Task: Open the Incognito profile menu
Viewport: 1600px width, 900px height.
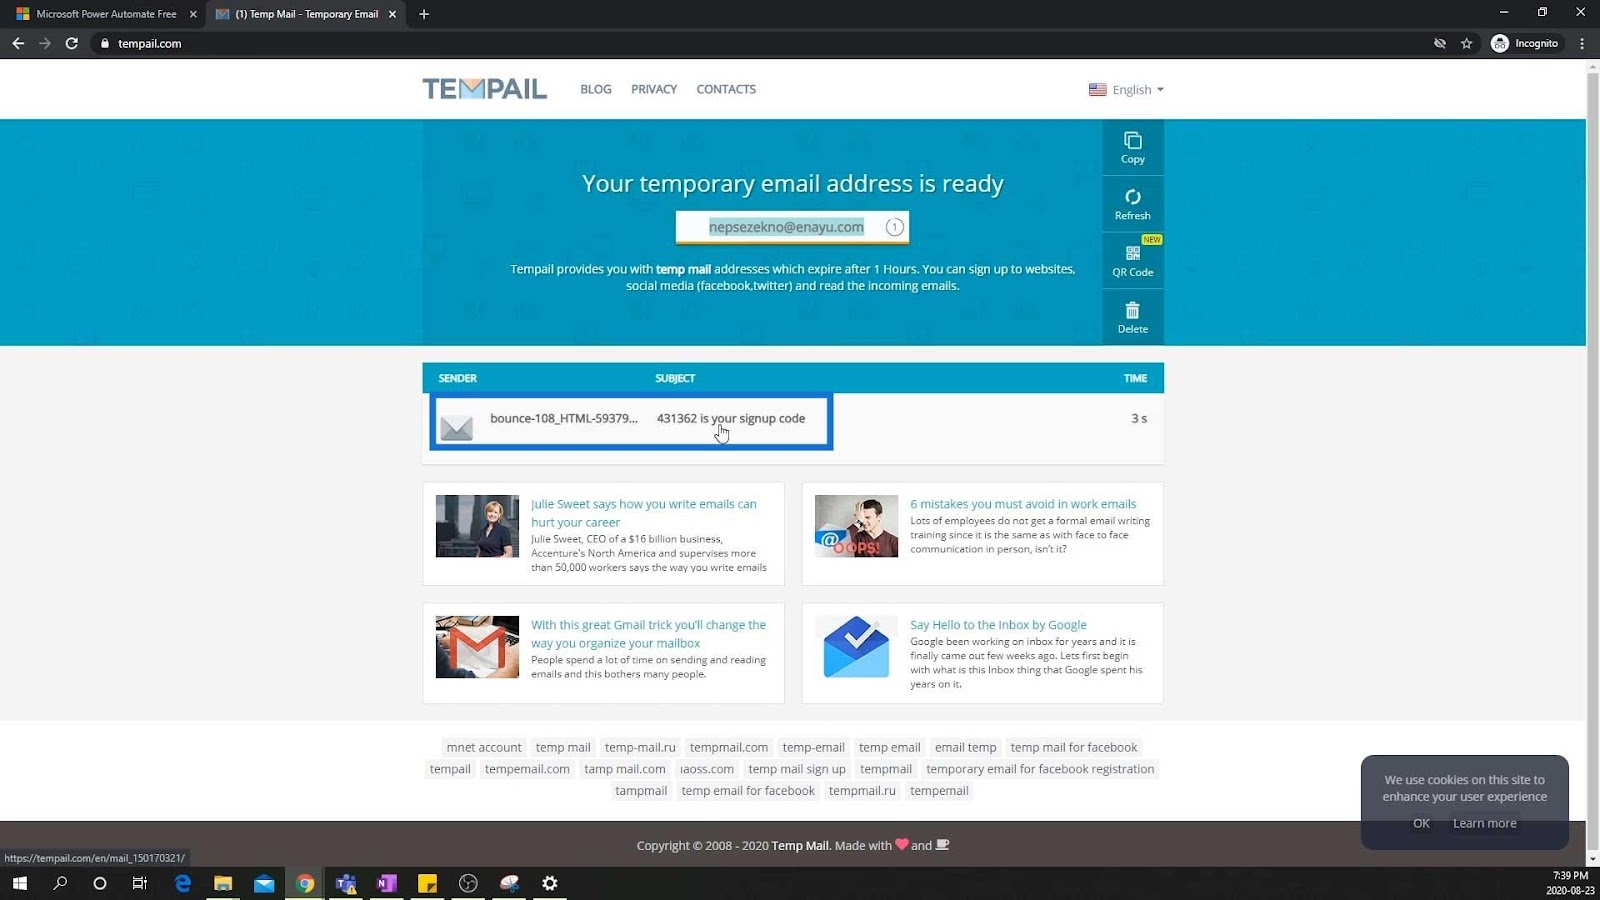Action: click(x=1525, y=43)
